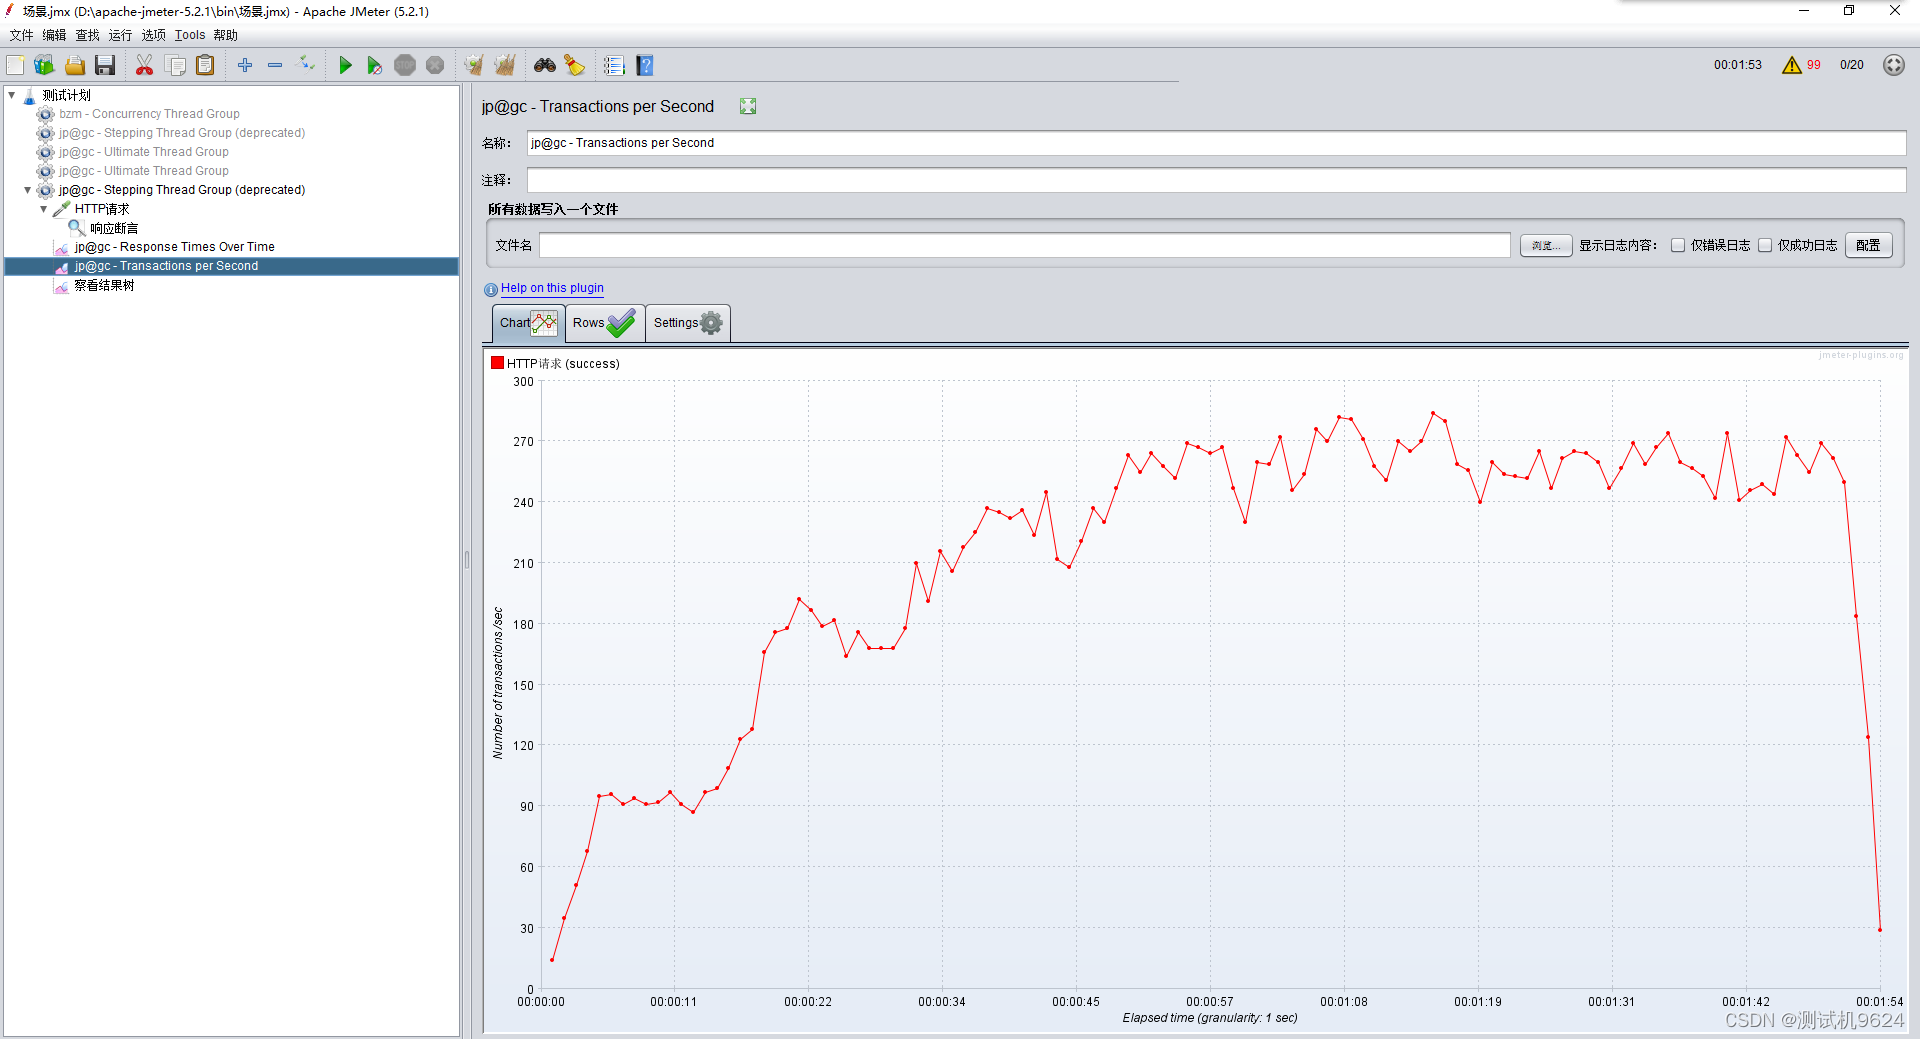The width and height of the screenshot is (1920, 1039).
Task: Open the Help on this plugin link
Action: click(x=552, y=288)
